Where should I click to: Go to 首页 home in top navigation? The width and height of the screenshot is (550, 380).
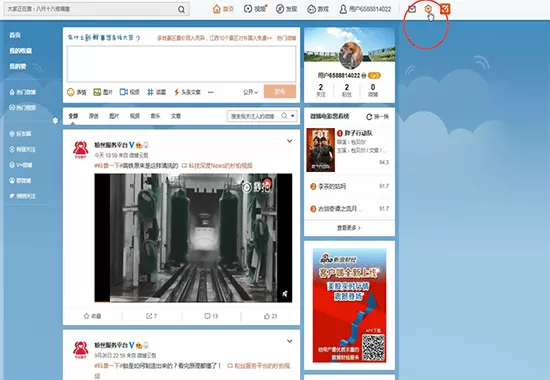[223, 9]
